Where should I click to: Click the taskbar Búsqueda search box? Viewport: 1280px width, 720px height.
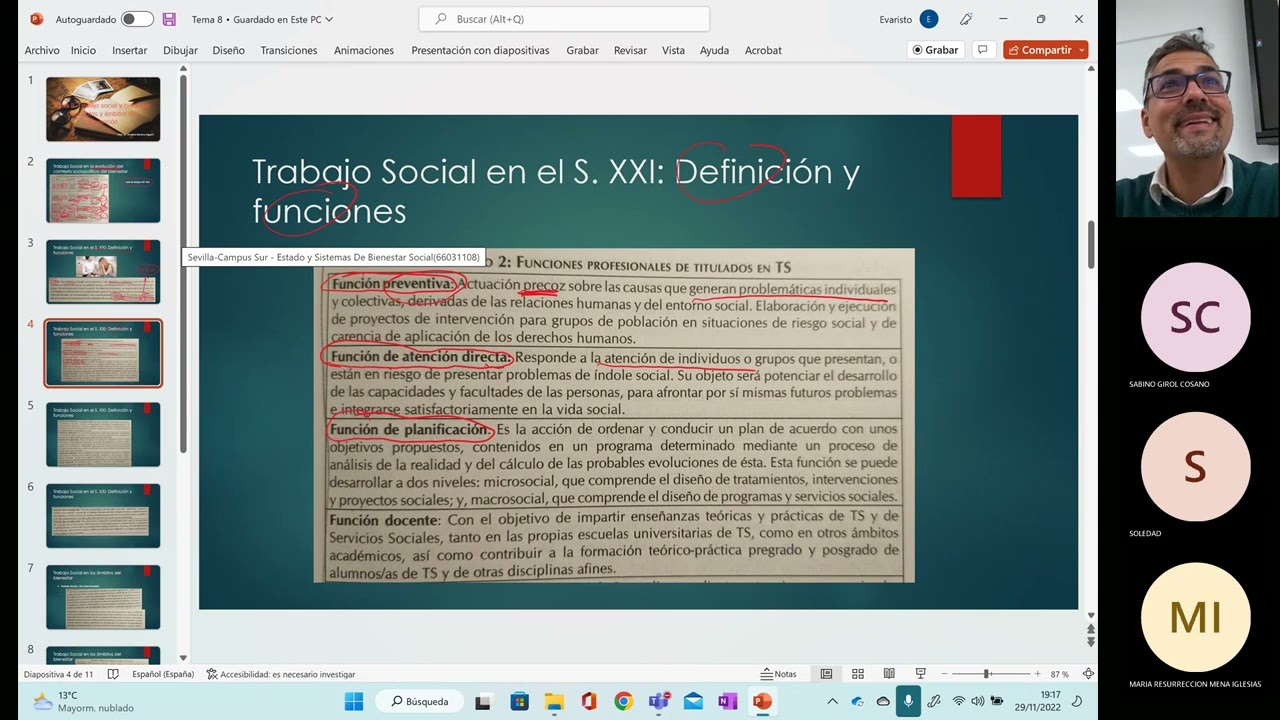click(420, 701)
